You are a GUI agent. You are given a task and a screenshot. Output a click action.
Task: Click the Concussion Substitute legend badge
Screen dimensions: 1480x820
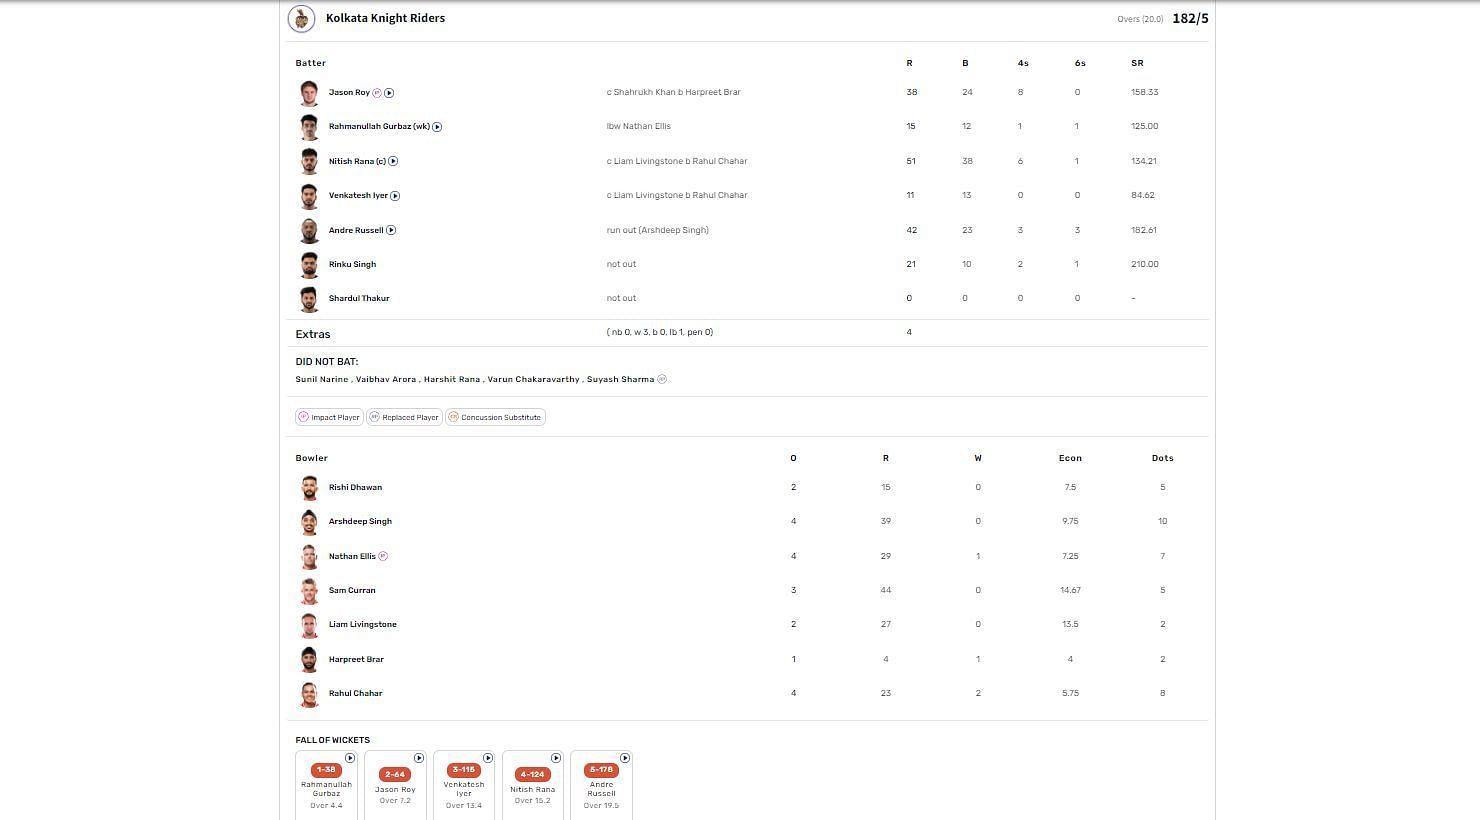click(495, 417)
